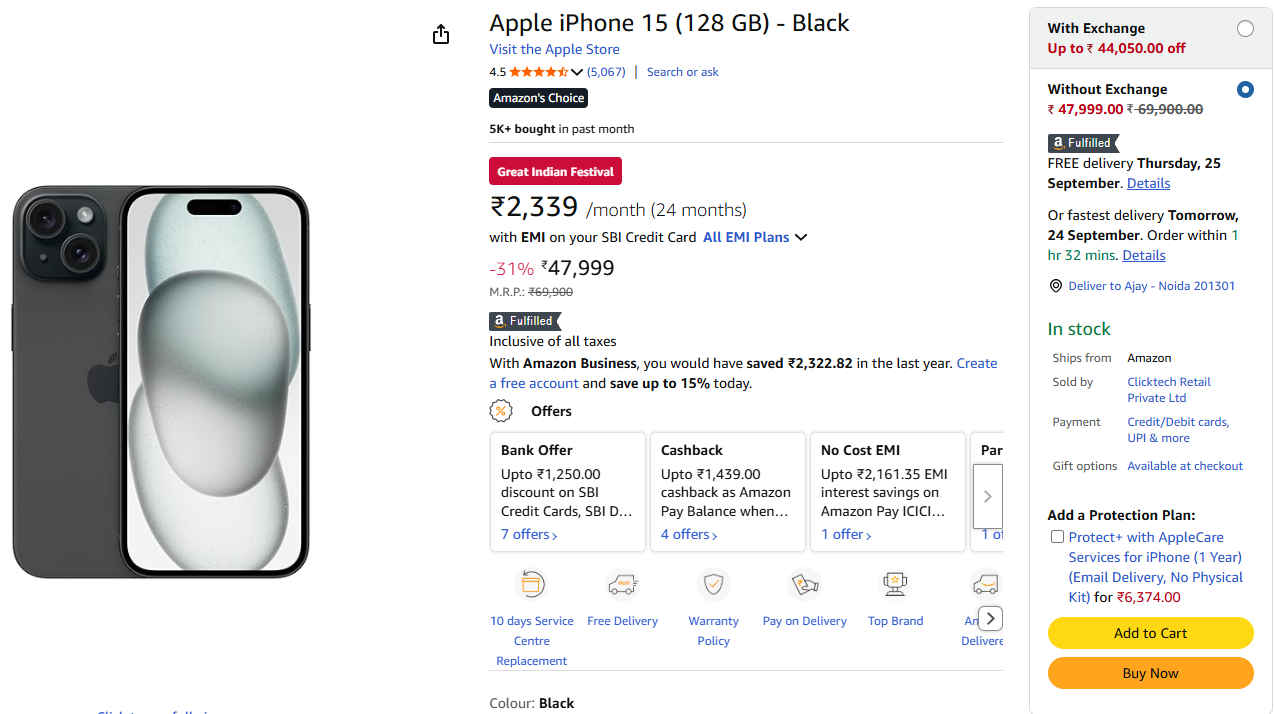Click the 10 days Service Centre Replacement icon
Screen dimensions: 1275x714
tap(531, 584)
